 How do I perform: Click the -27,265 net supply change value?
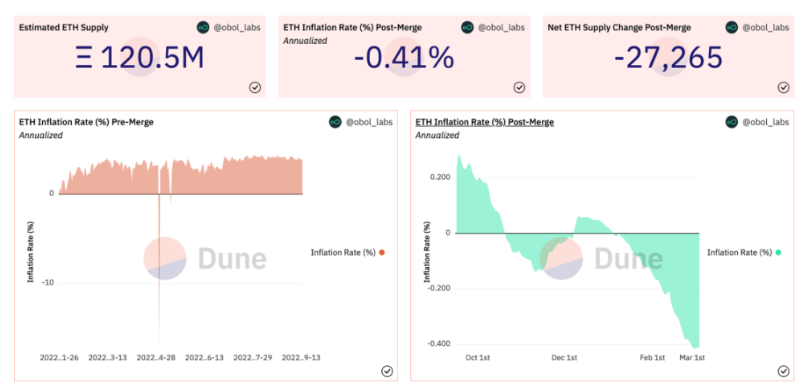click(669, 57)
